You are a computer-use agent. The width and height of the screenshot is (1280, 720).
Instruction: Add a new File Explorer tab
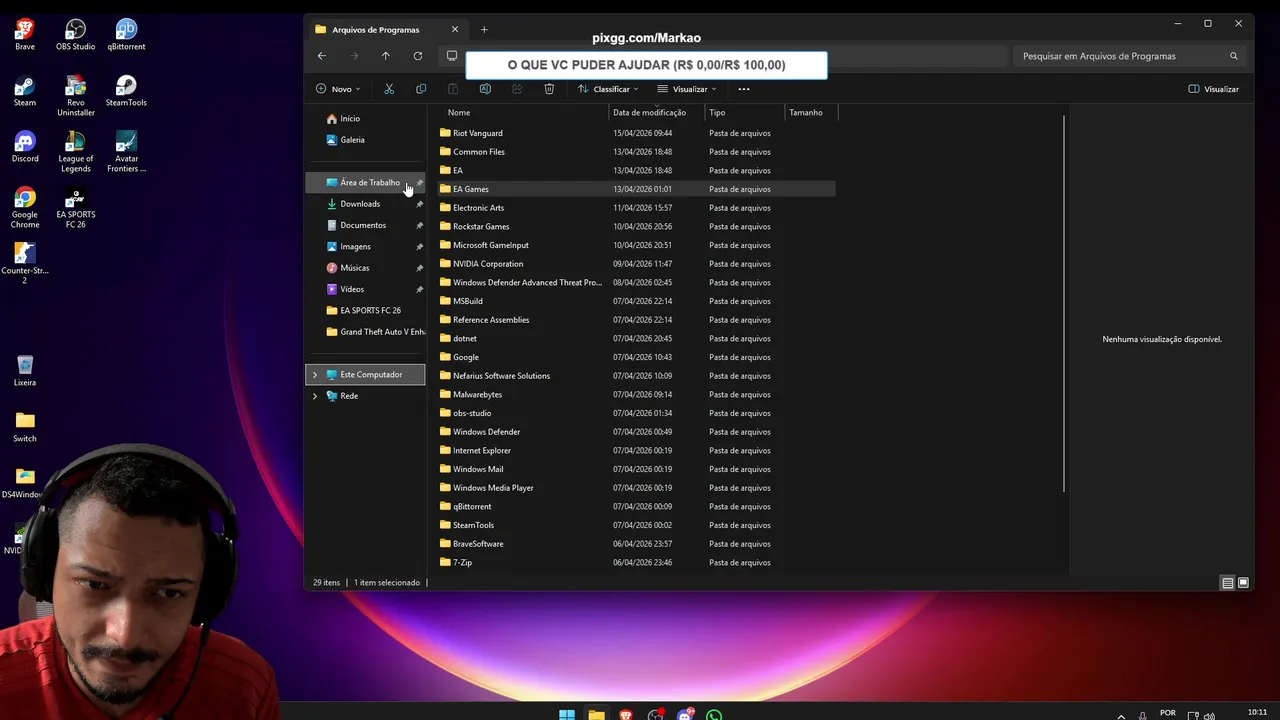tap(484, 29)
